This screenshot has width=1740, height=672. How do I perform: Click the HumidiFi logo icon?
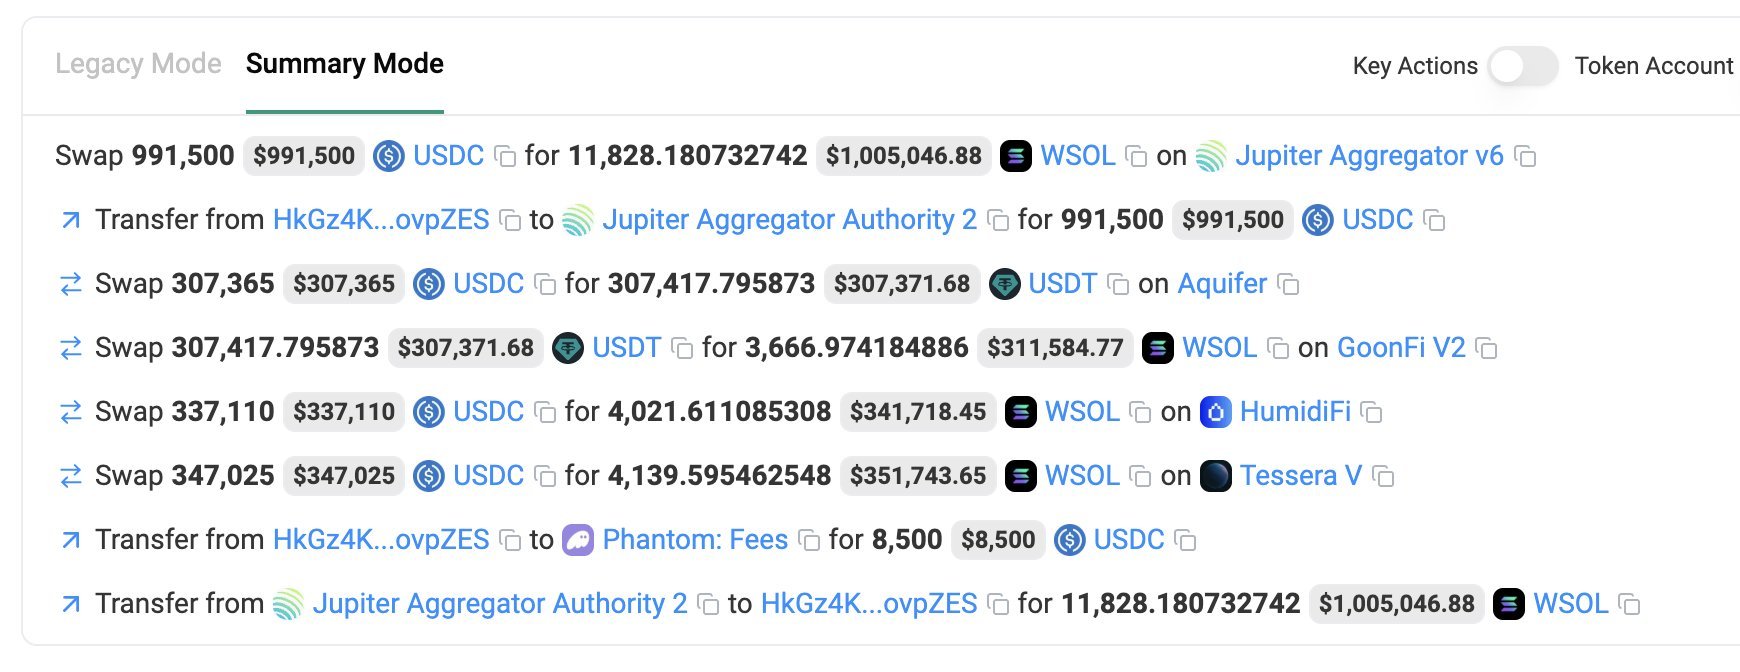(1215, 412)
